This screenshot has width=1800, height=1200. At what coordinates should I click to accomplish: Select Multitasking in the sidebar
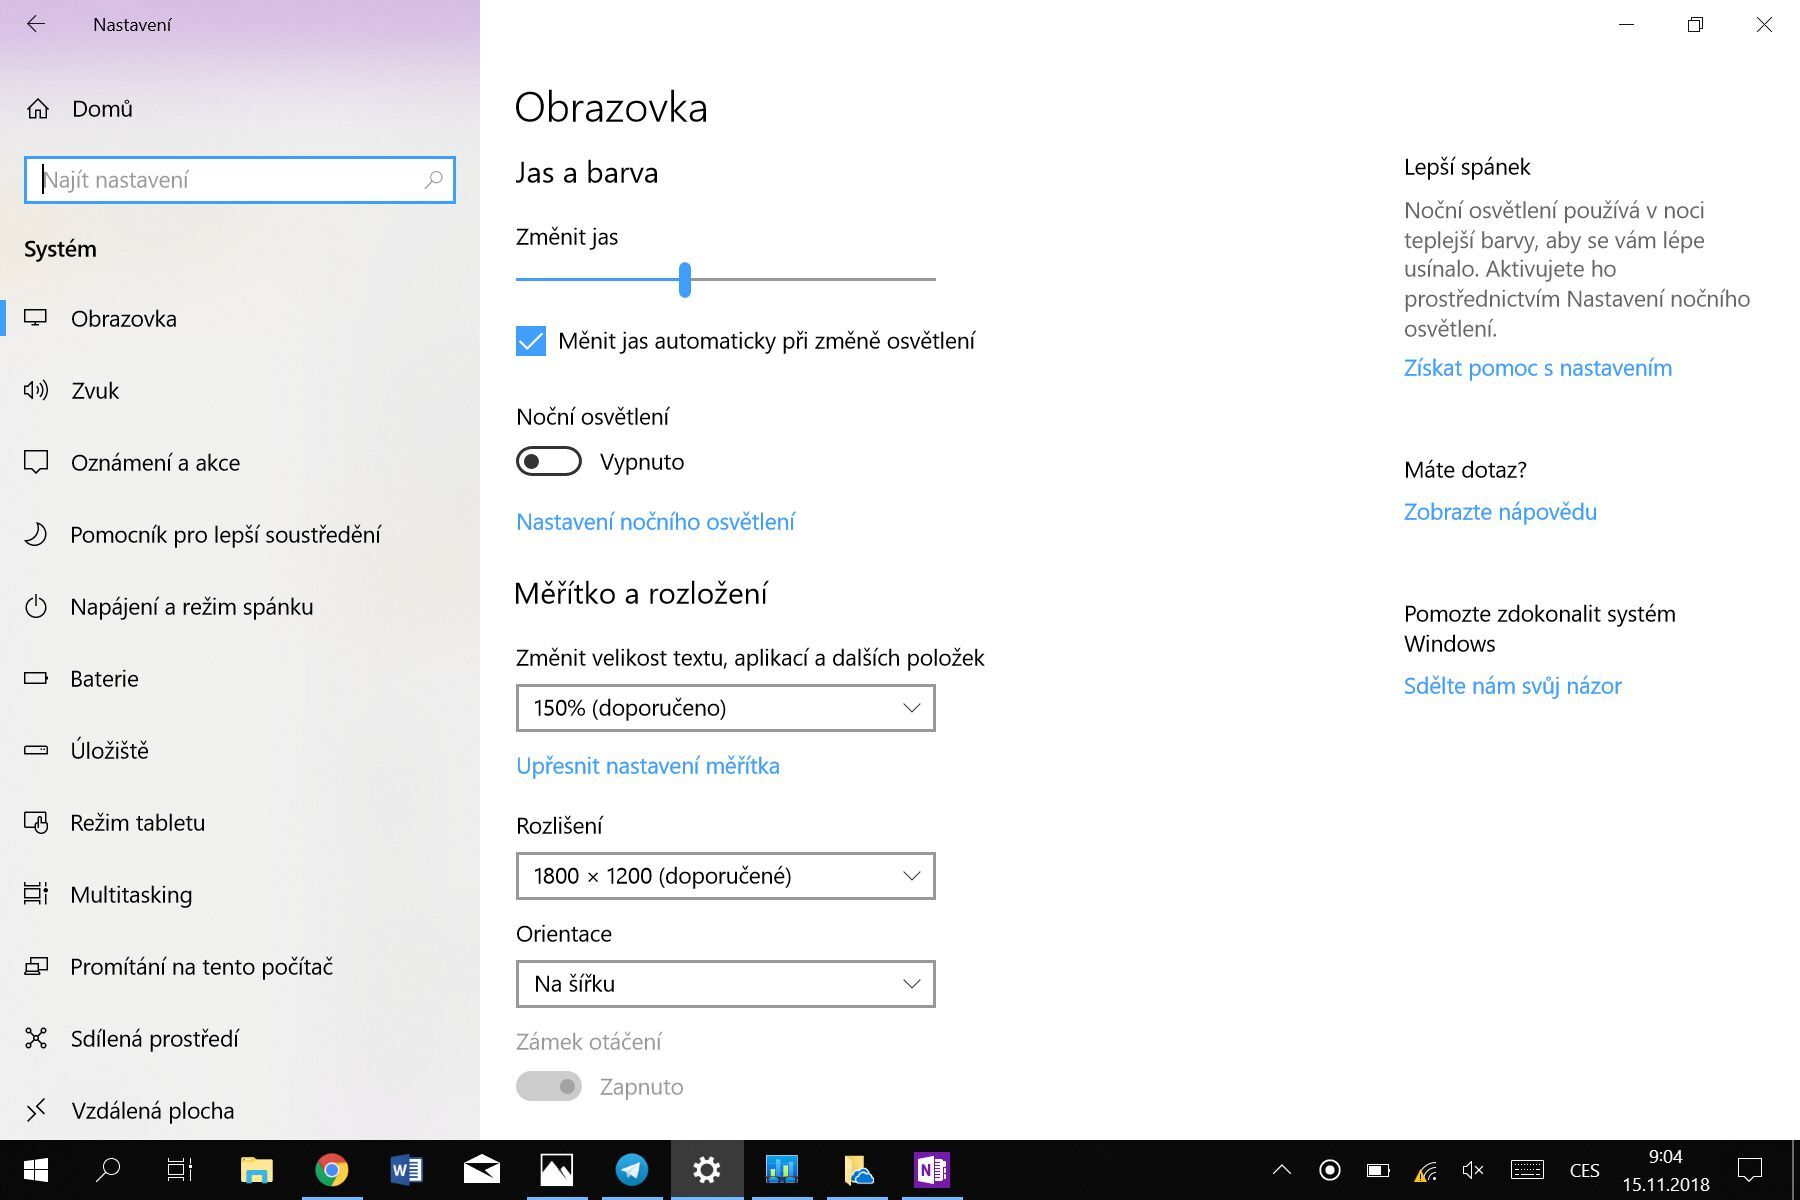click(131, 894)
